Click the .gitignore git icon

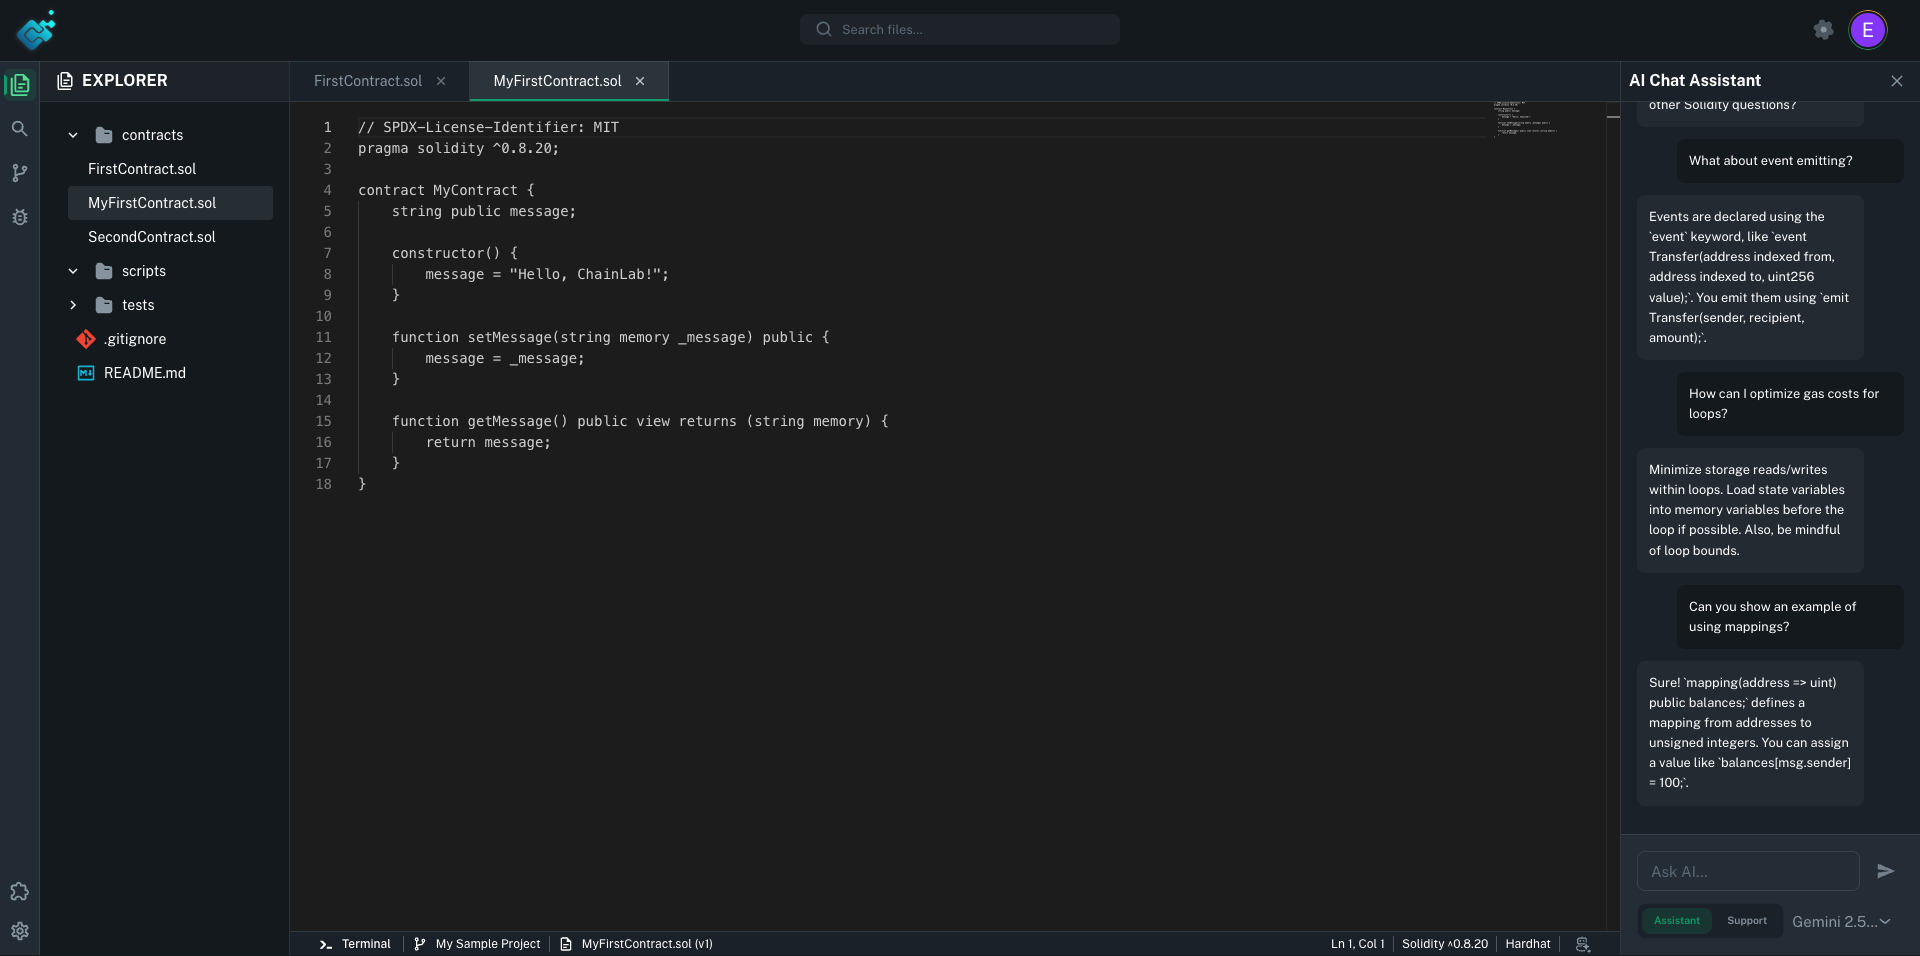[x=86, y=339]
